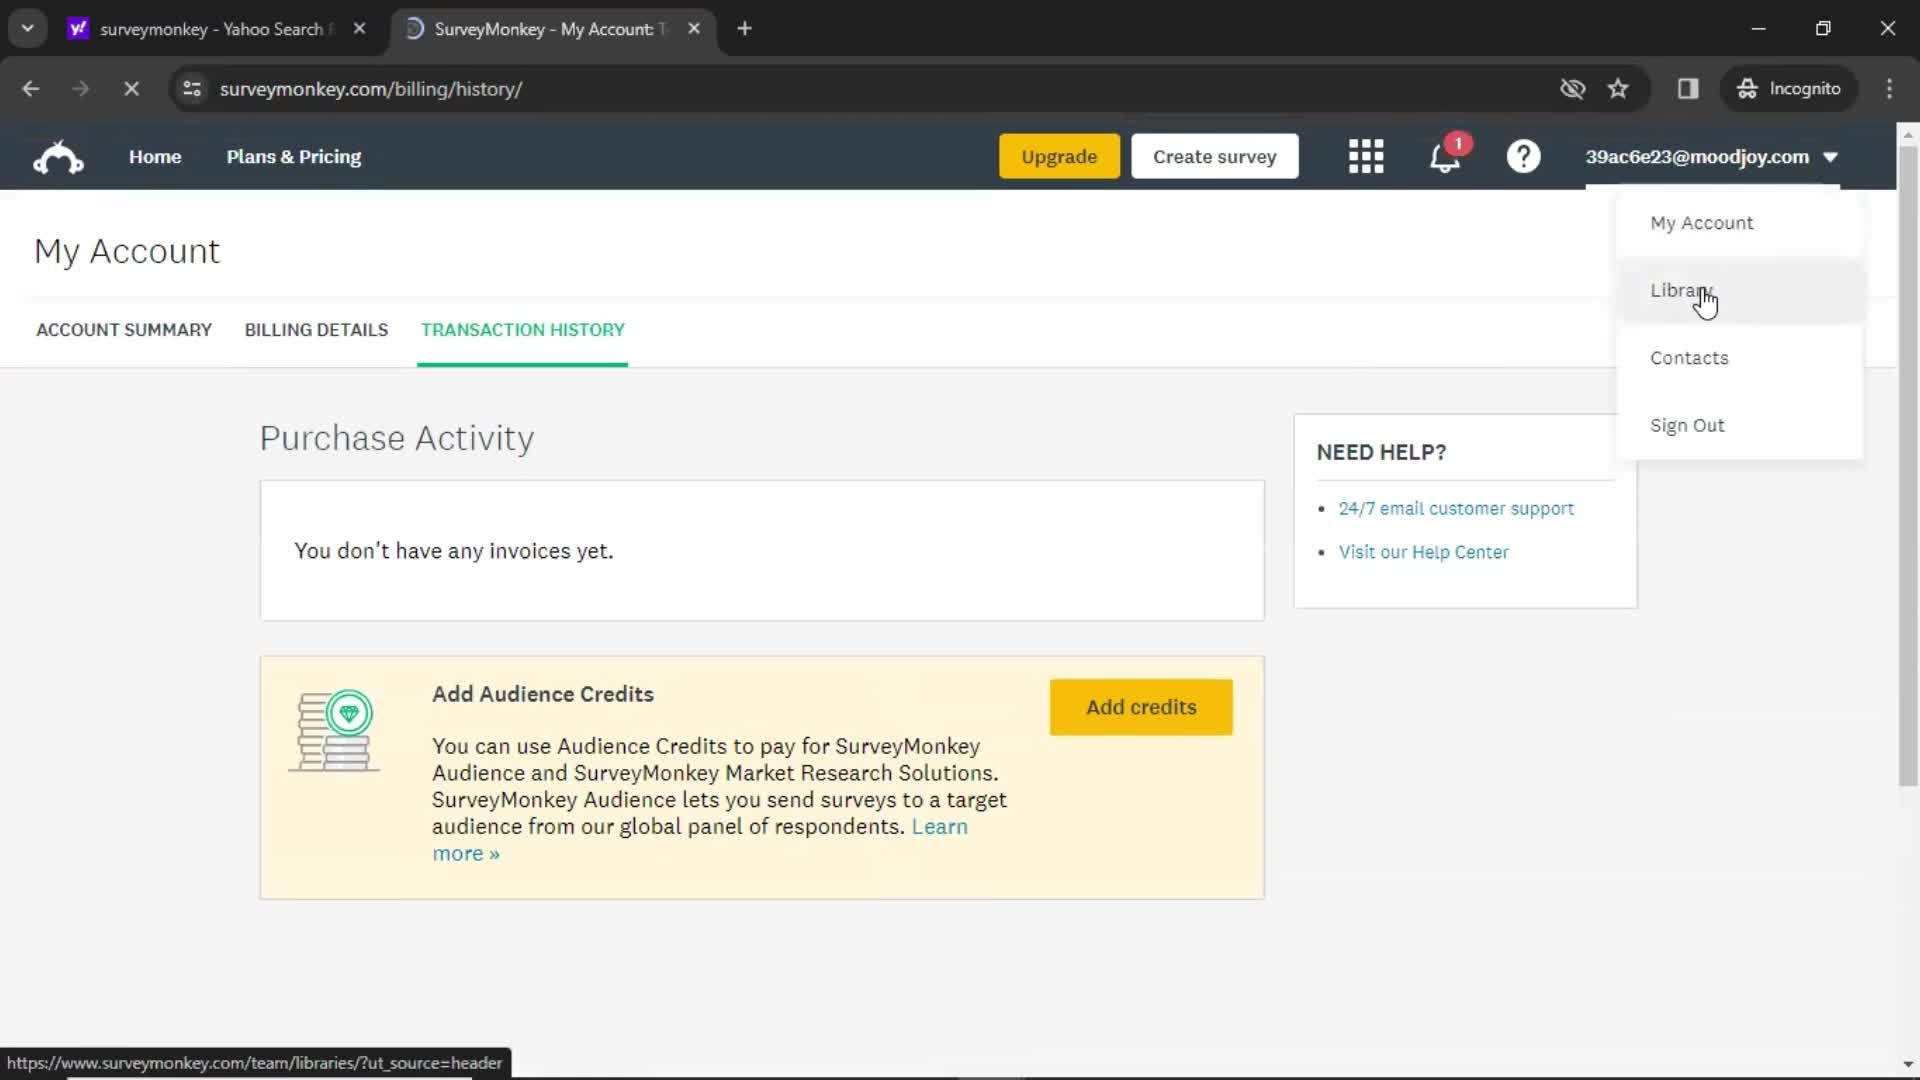The width and height of the screenshot is (1920, 1080).
Task: Click the help question mark icon
Action: [x=1524, y=157]
